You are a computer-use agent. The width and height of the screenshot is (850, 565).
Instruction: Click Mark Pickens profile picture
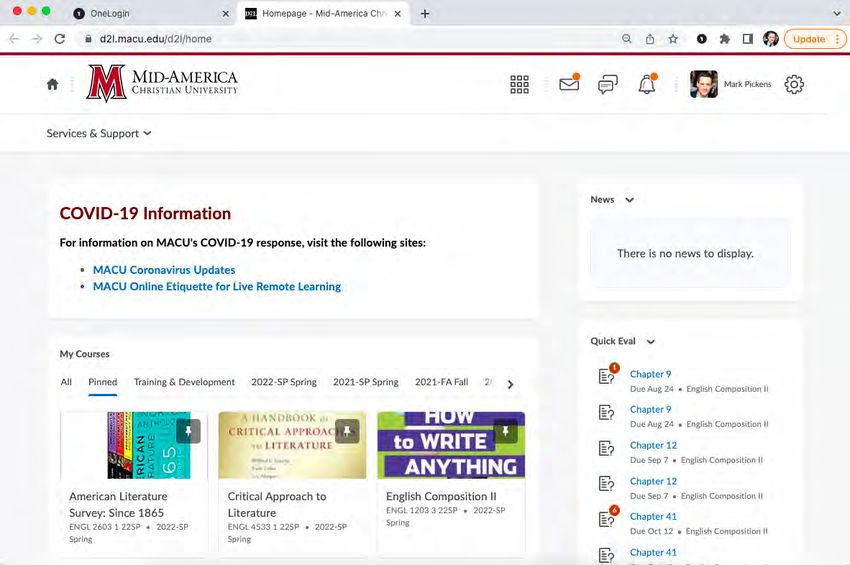coord(704,84)
